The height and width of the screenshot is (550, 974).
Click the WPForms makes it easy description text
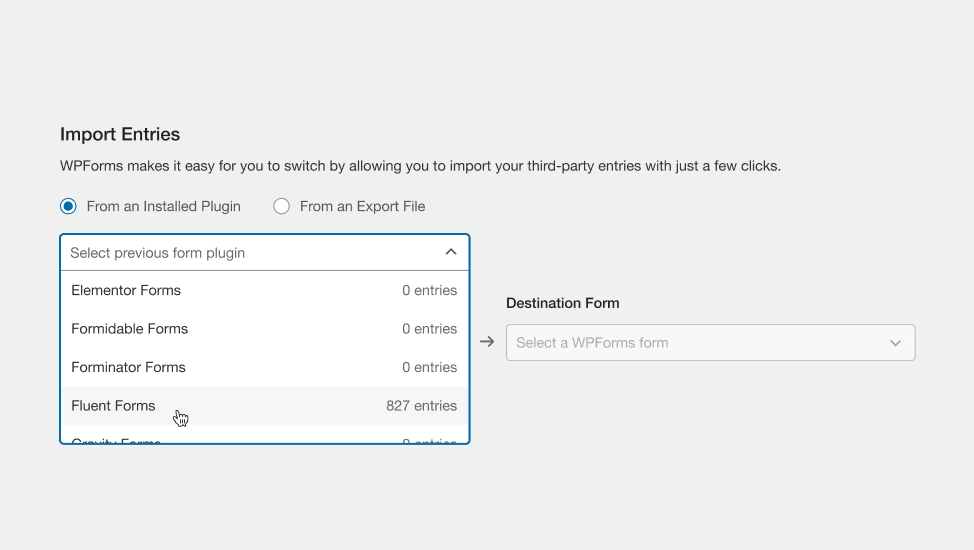pyautogui.click(x=421, y=166)
